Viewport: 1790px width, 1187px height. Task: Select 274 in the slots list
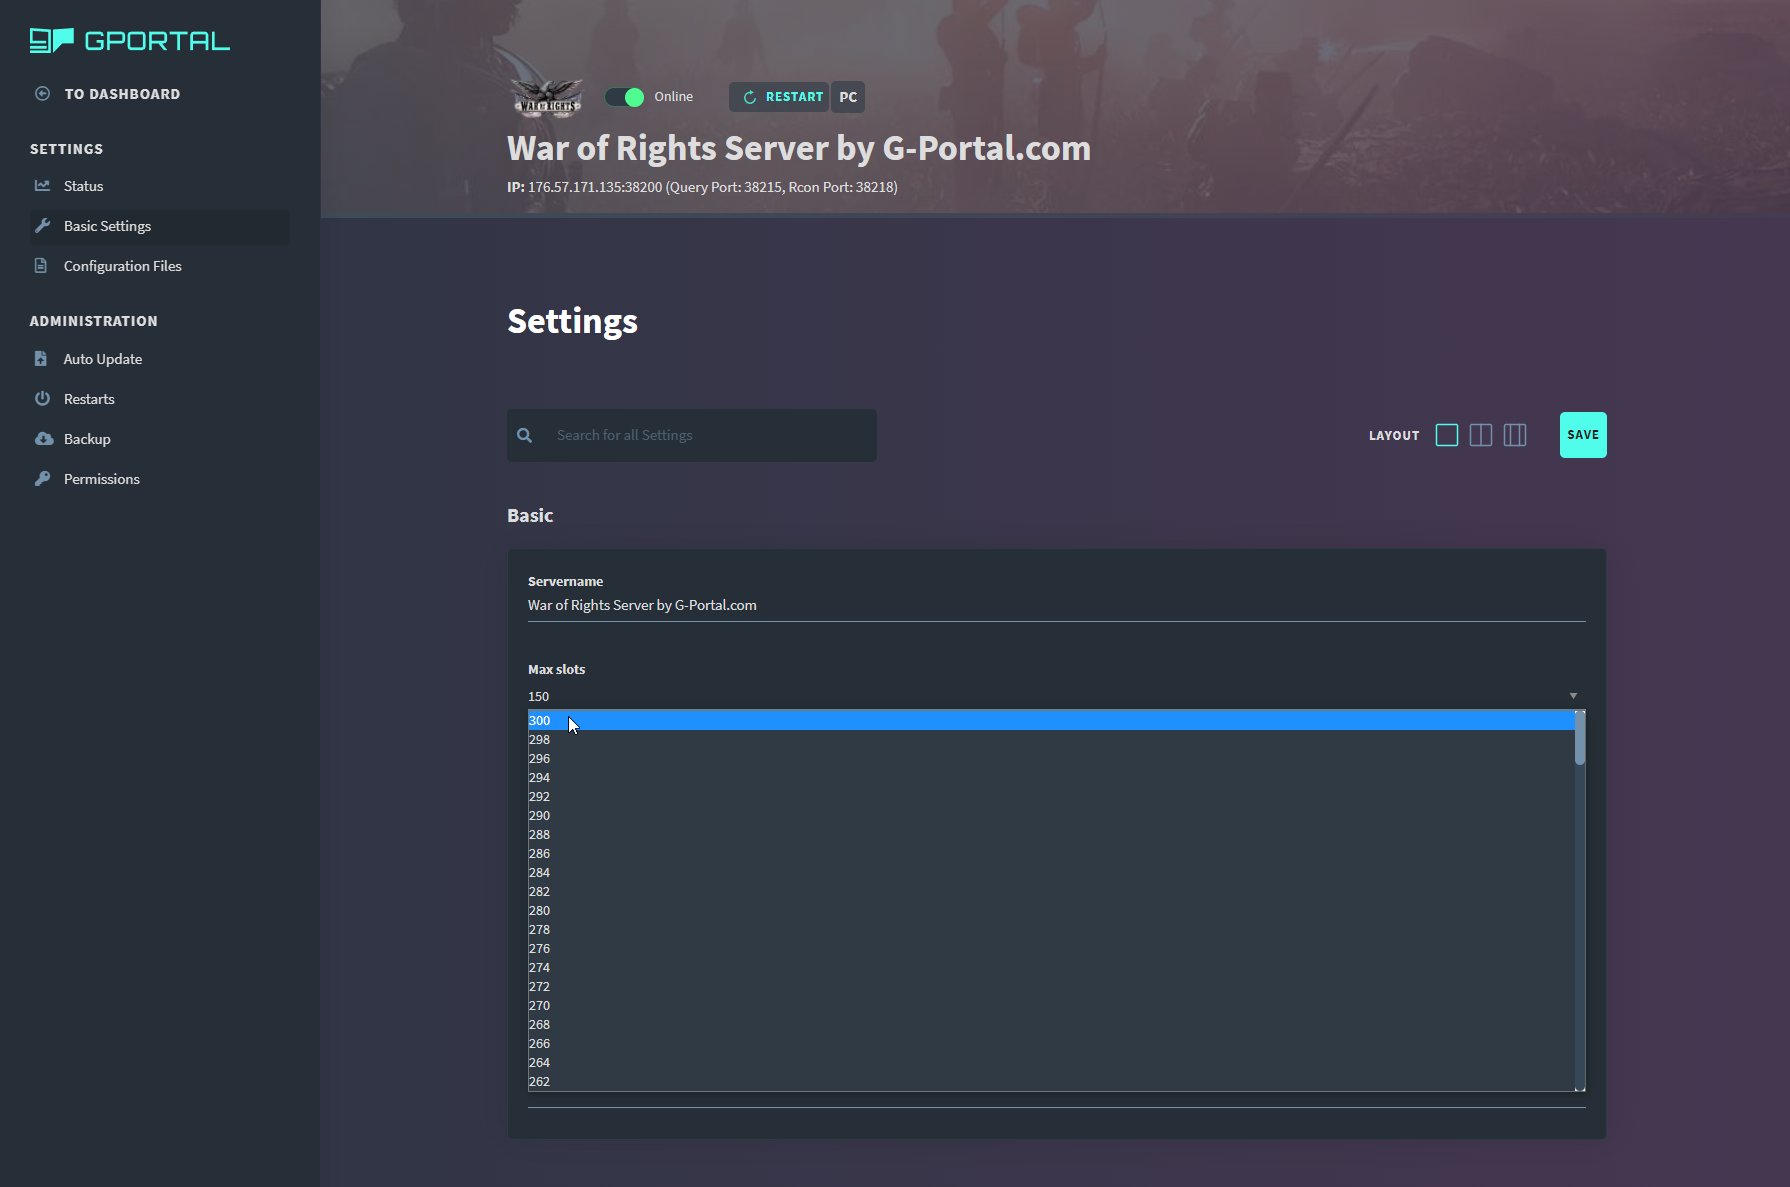[1051, 968]
